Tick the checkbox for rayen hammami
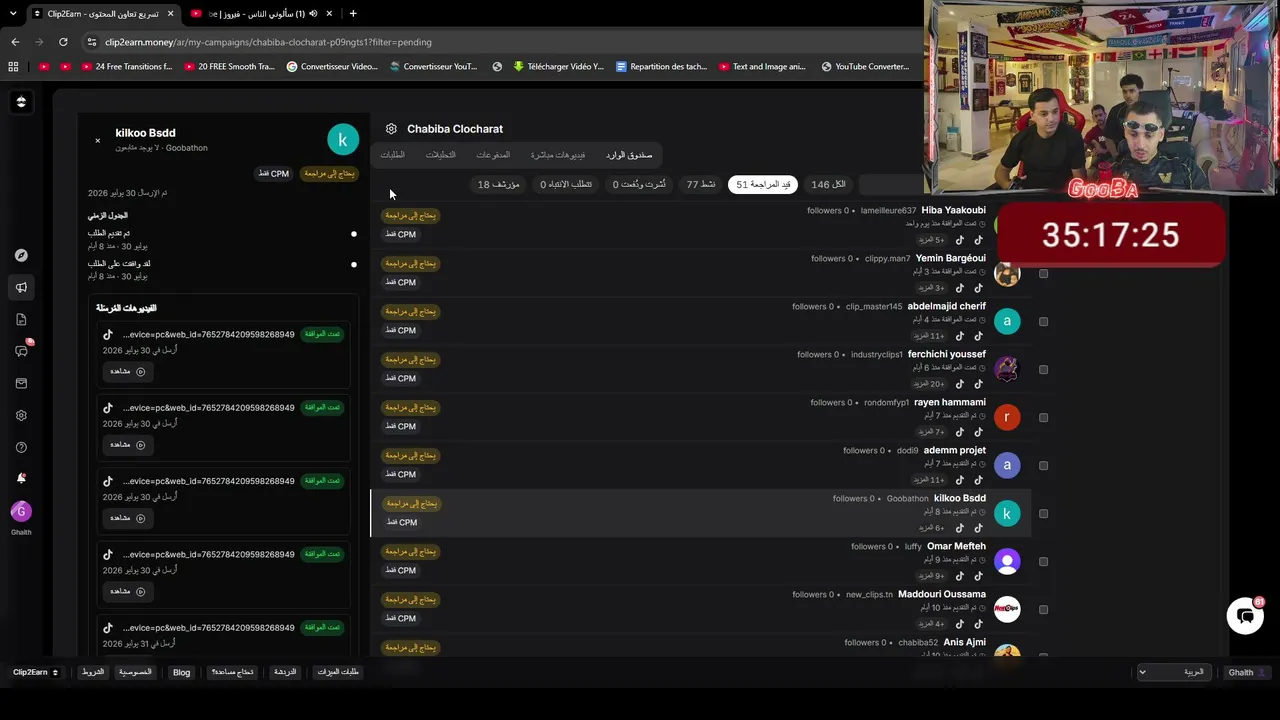This screenshot has width=1280, height=720. [x=1043, y=418]
